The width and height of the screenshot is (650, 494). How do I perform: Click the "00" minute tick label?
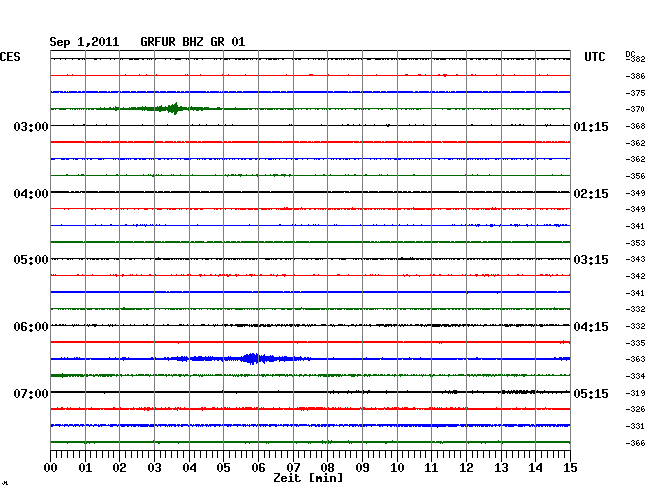[x=51, y=468]
